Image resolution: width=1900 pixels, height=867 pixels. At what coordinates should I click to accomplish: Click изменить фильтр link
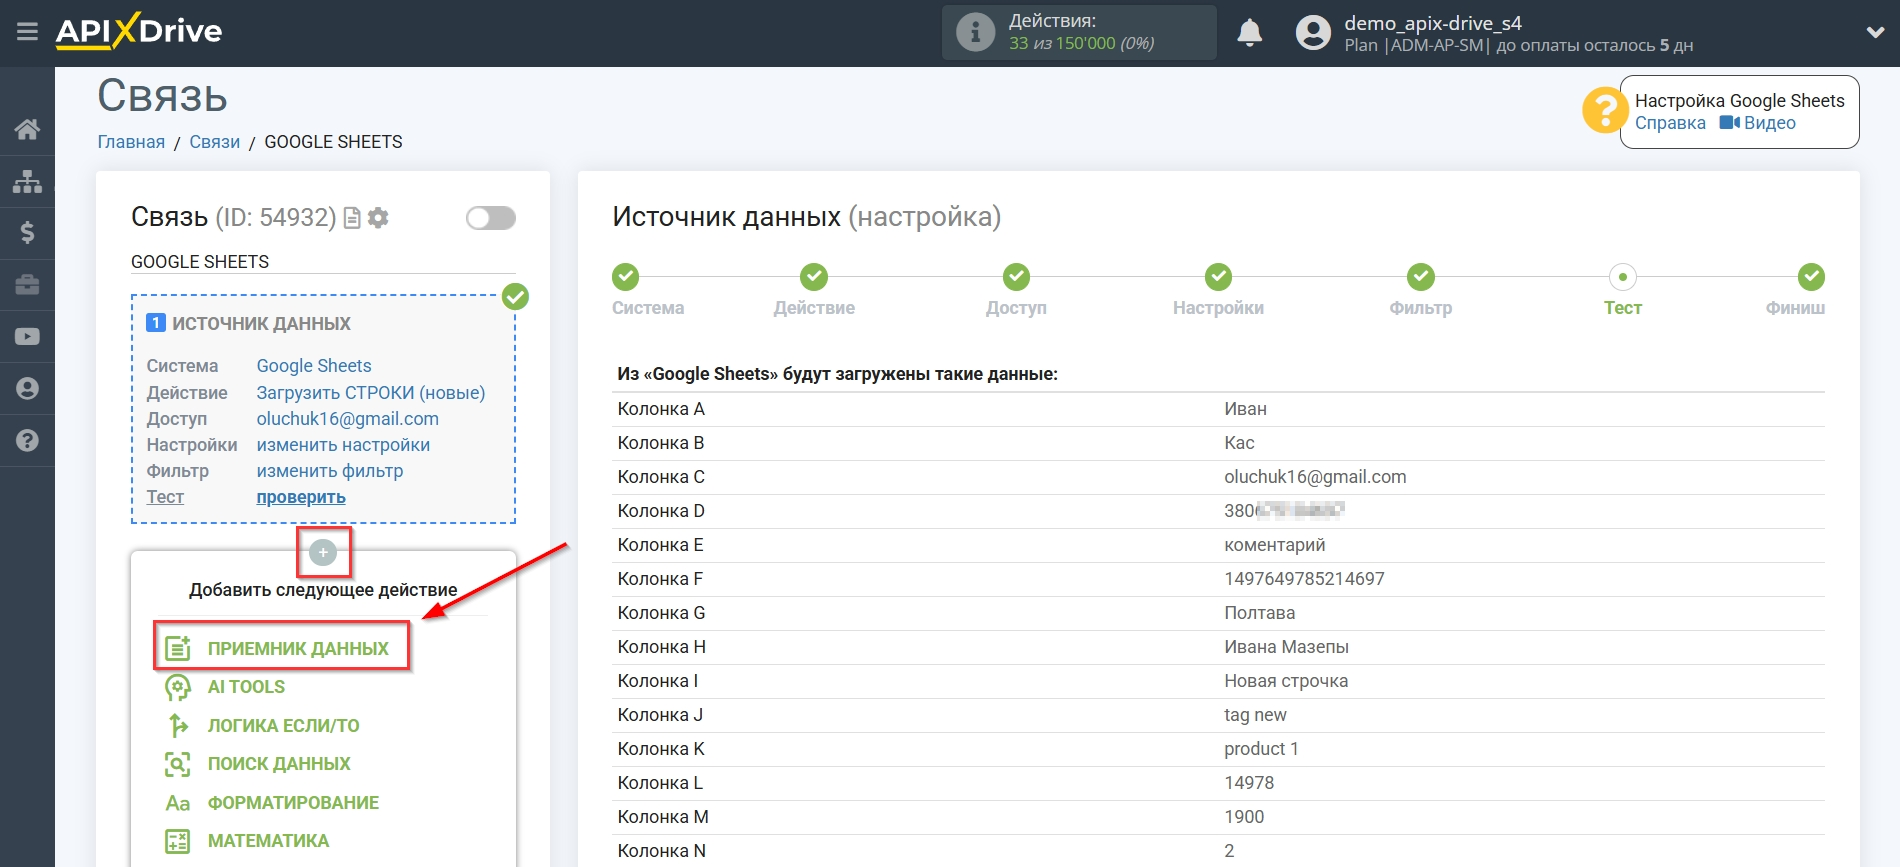[x=330, y=471]
